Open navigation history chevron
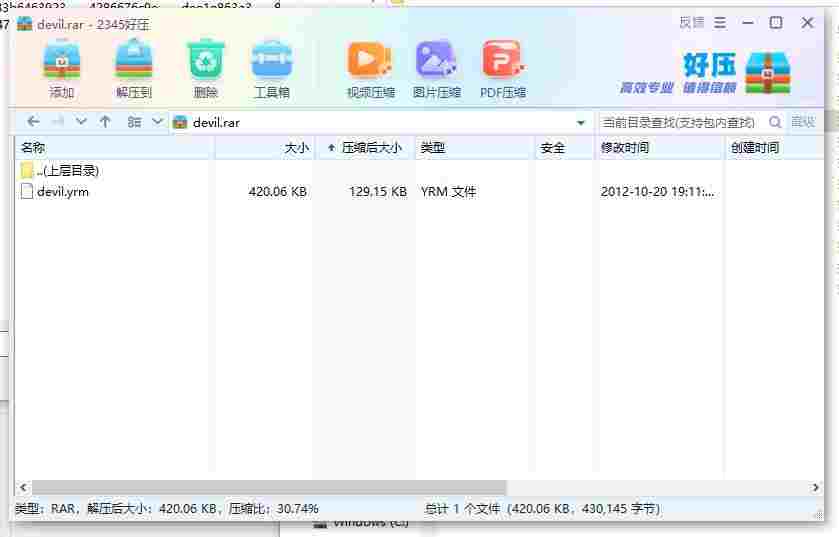Viewport: 839px width, 537px height. click(x=81, y=122)
